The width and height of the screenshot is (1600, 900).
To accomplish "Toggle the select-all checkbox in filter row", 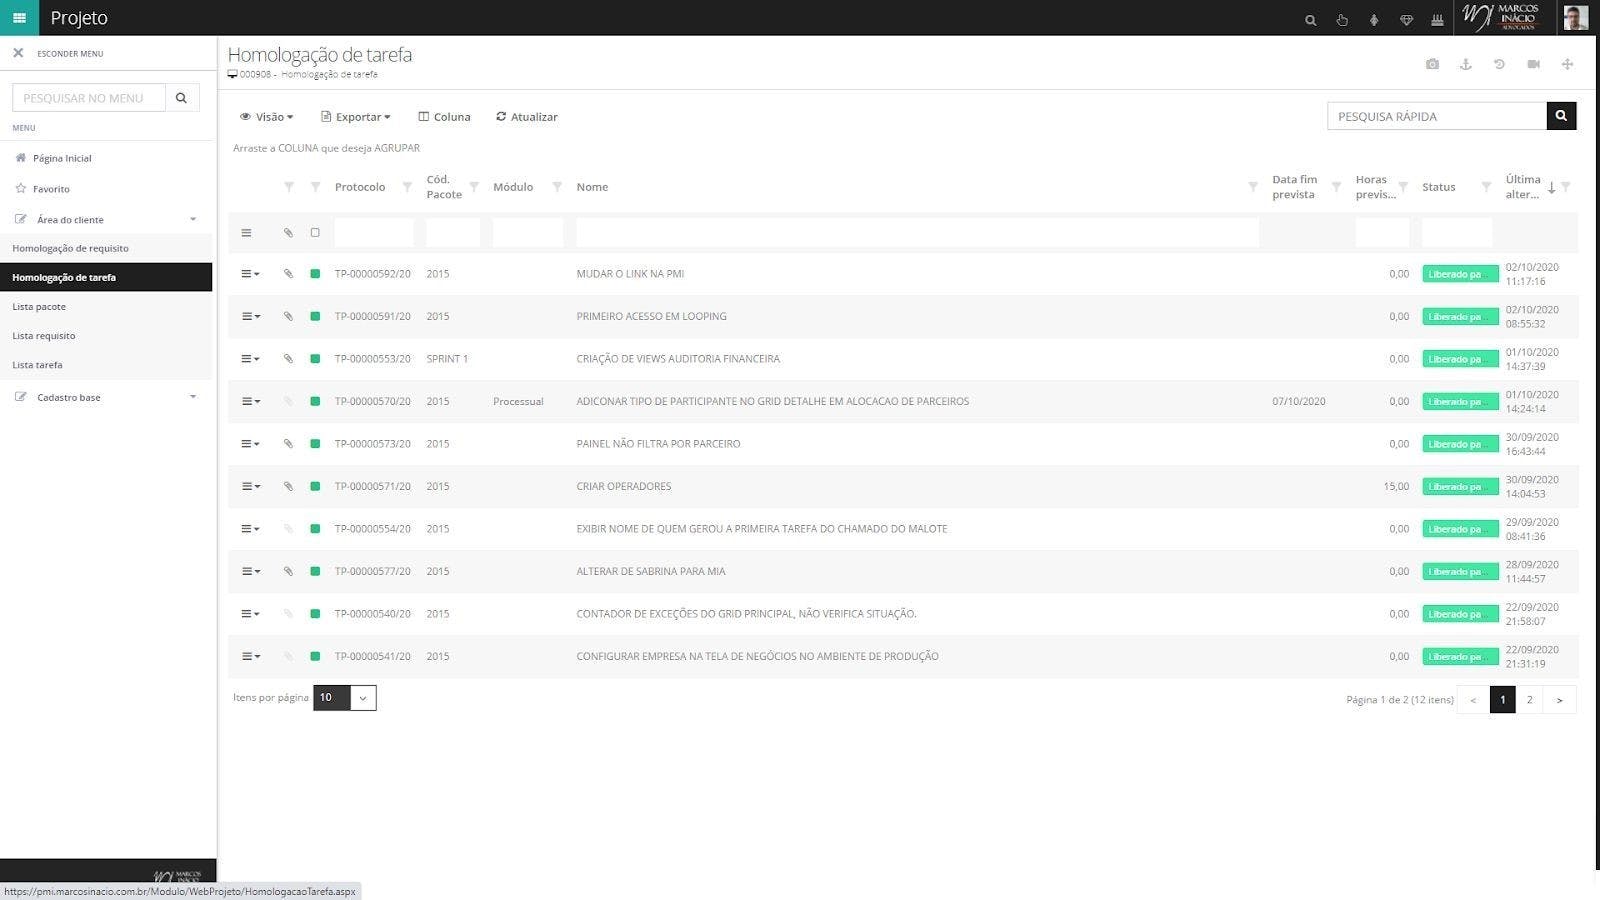I will [315, 233].
